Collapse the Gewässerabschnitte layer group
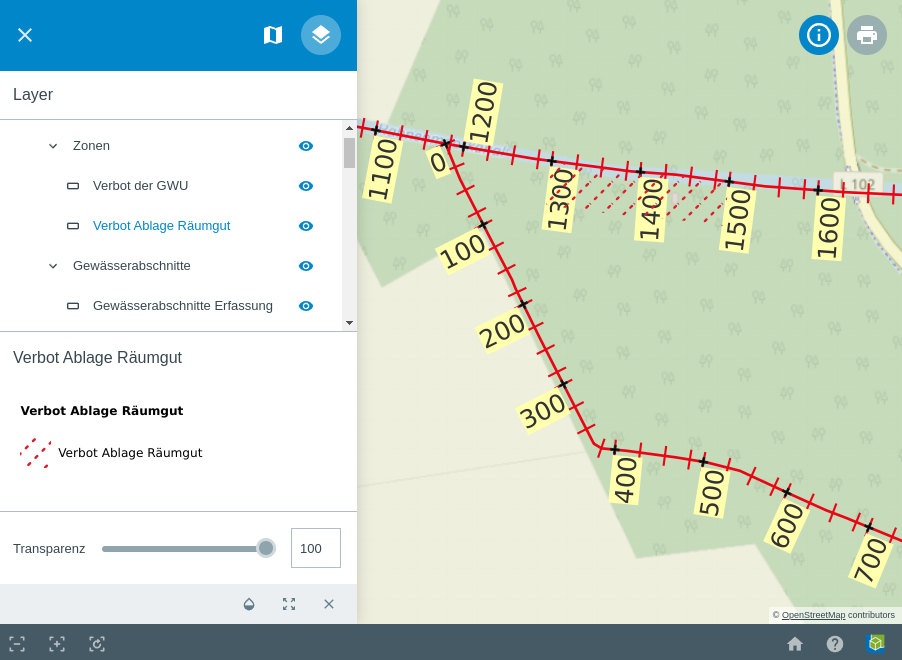Image resolution: width=902 pixels, height=660 pixels. tap(53, 266)
